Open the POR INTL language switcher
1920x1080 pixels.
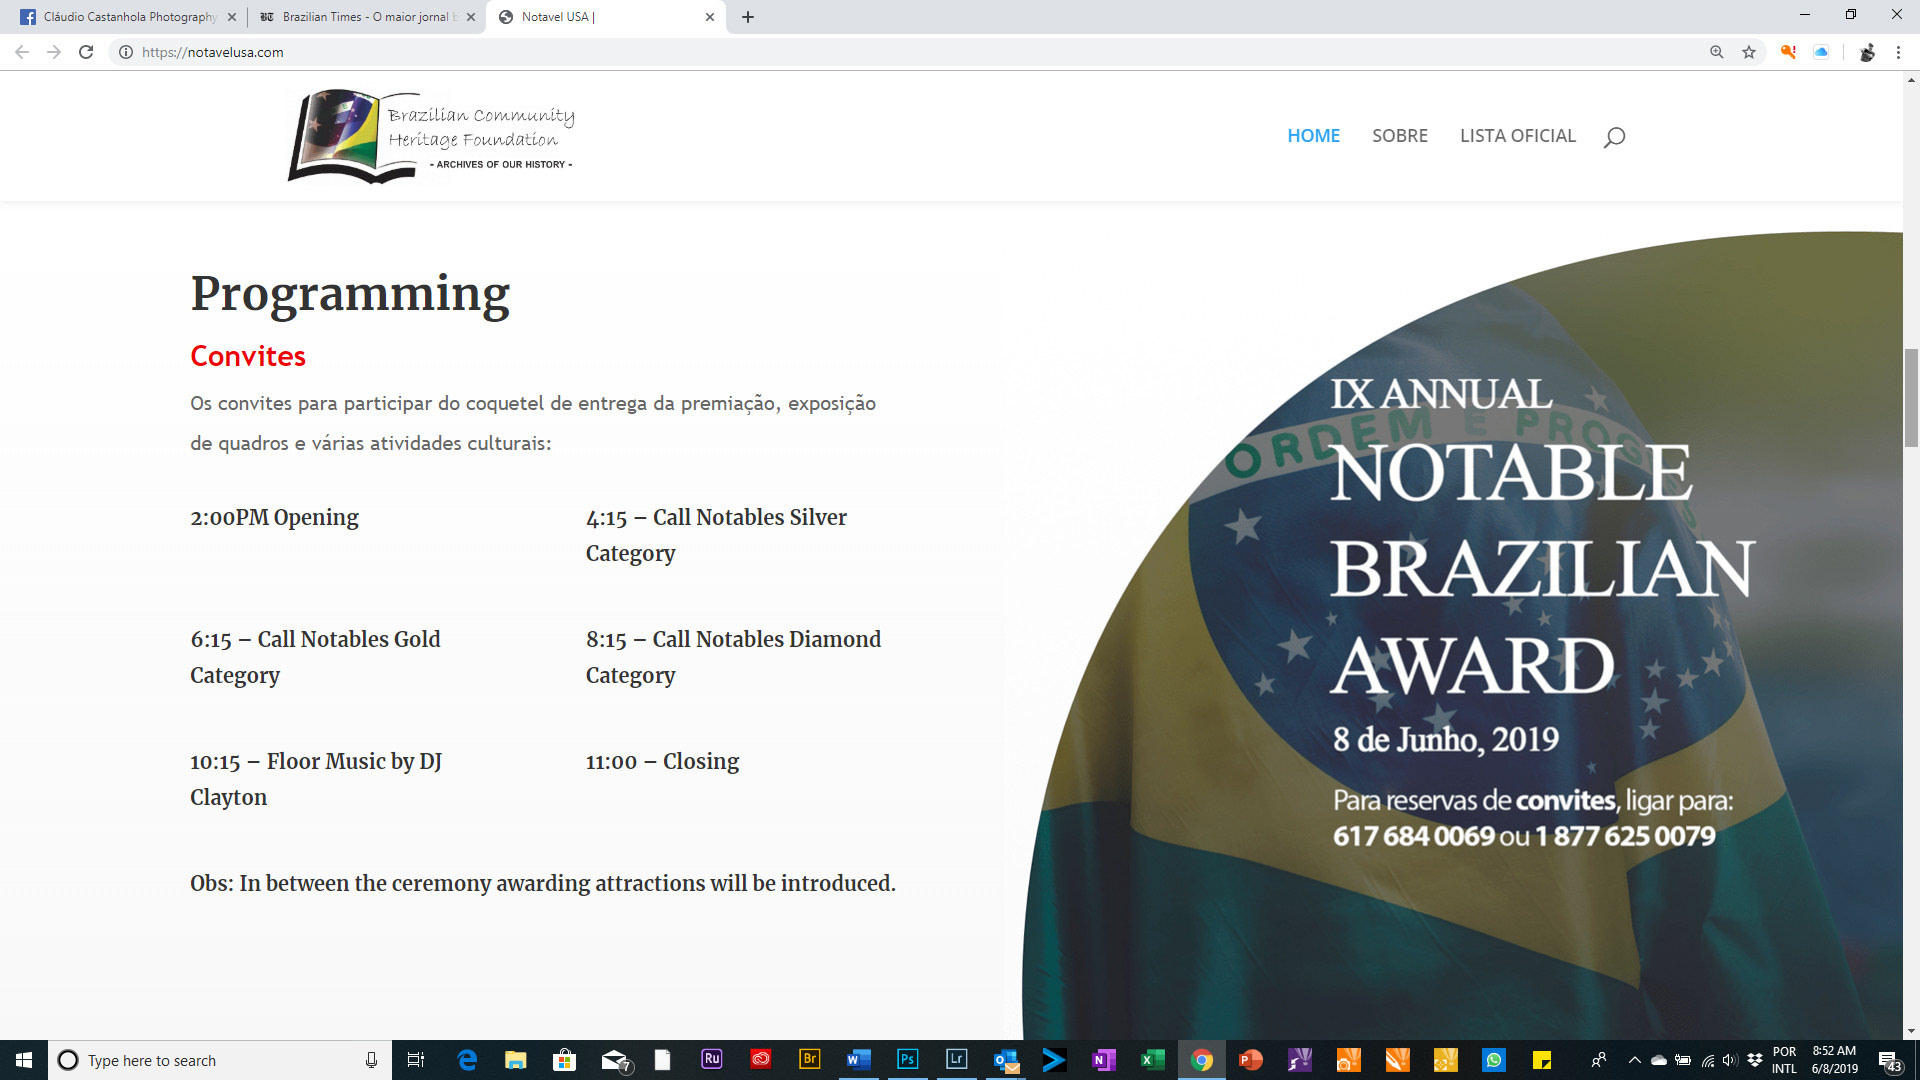point(1784,1060)
